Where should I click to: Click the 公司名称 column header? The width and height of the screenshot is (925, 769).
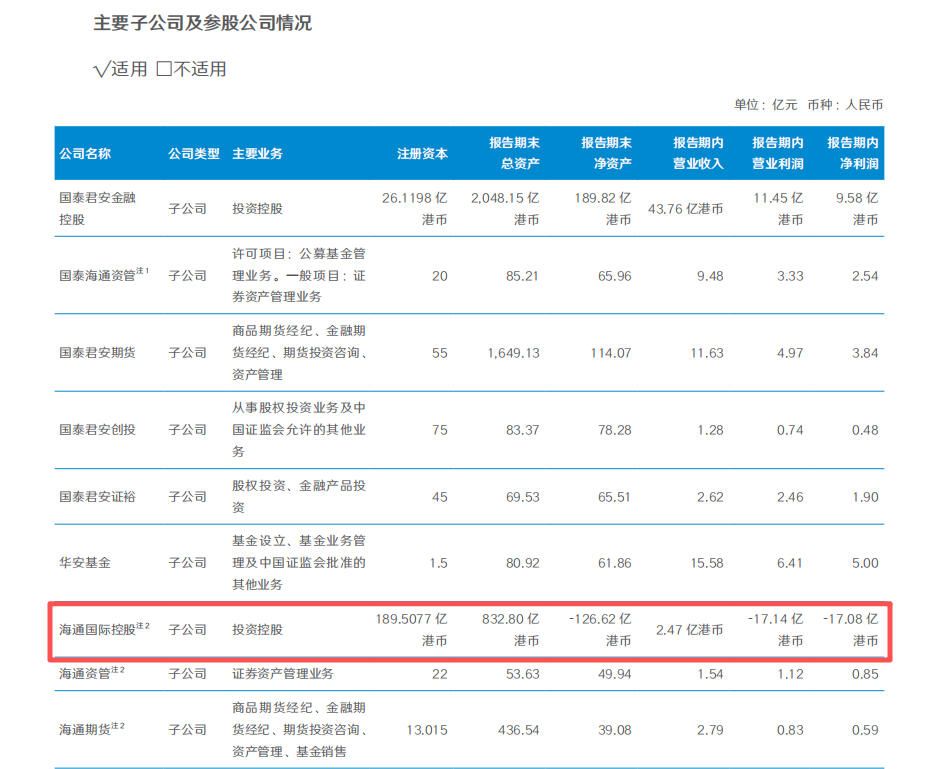tap(83, 153)
